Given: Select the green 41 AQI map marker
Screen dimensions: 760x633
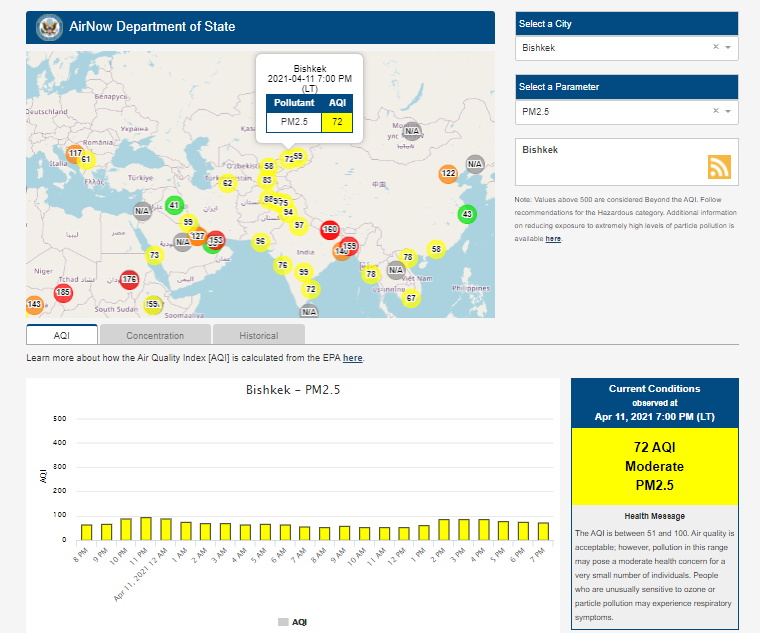Looking at the screenshot, I should [174, 206].
